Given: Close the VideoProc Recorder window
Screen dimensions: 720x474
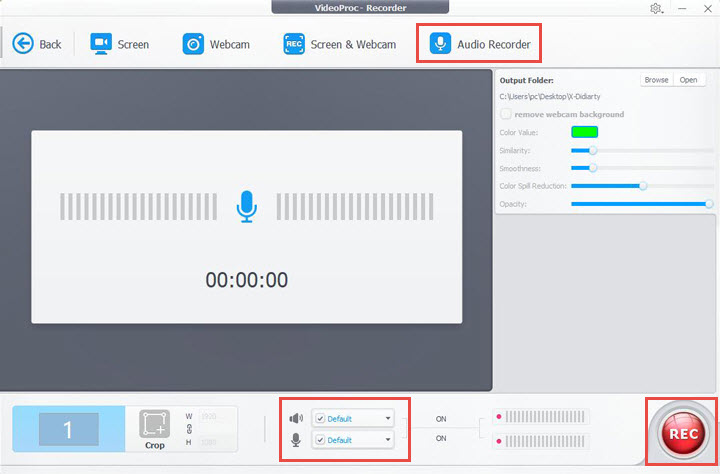Looking at the screenshot, I should click(708, 8).
